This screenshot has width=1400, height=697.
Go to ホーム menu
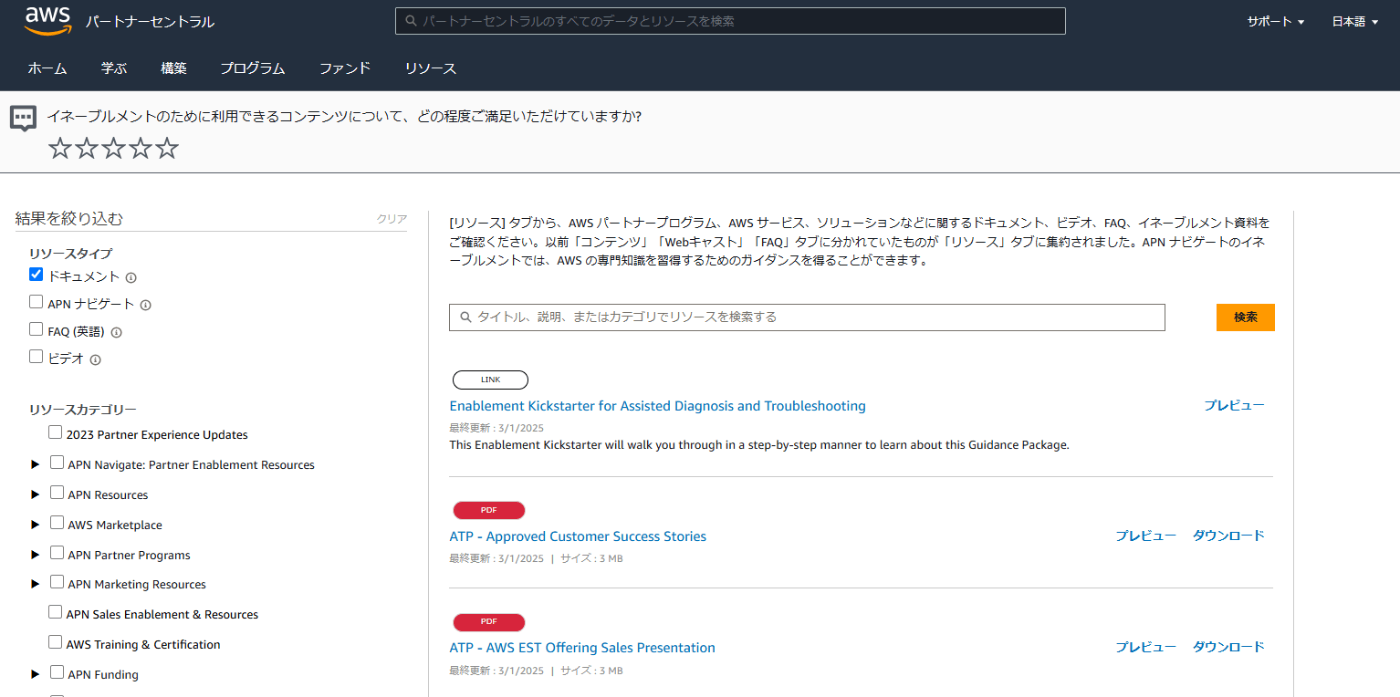click(x=47, y=68)
